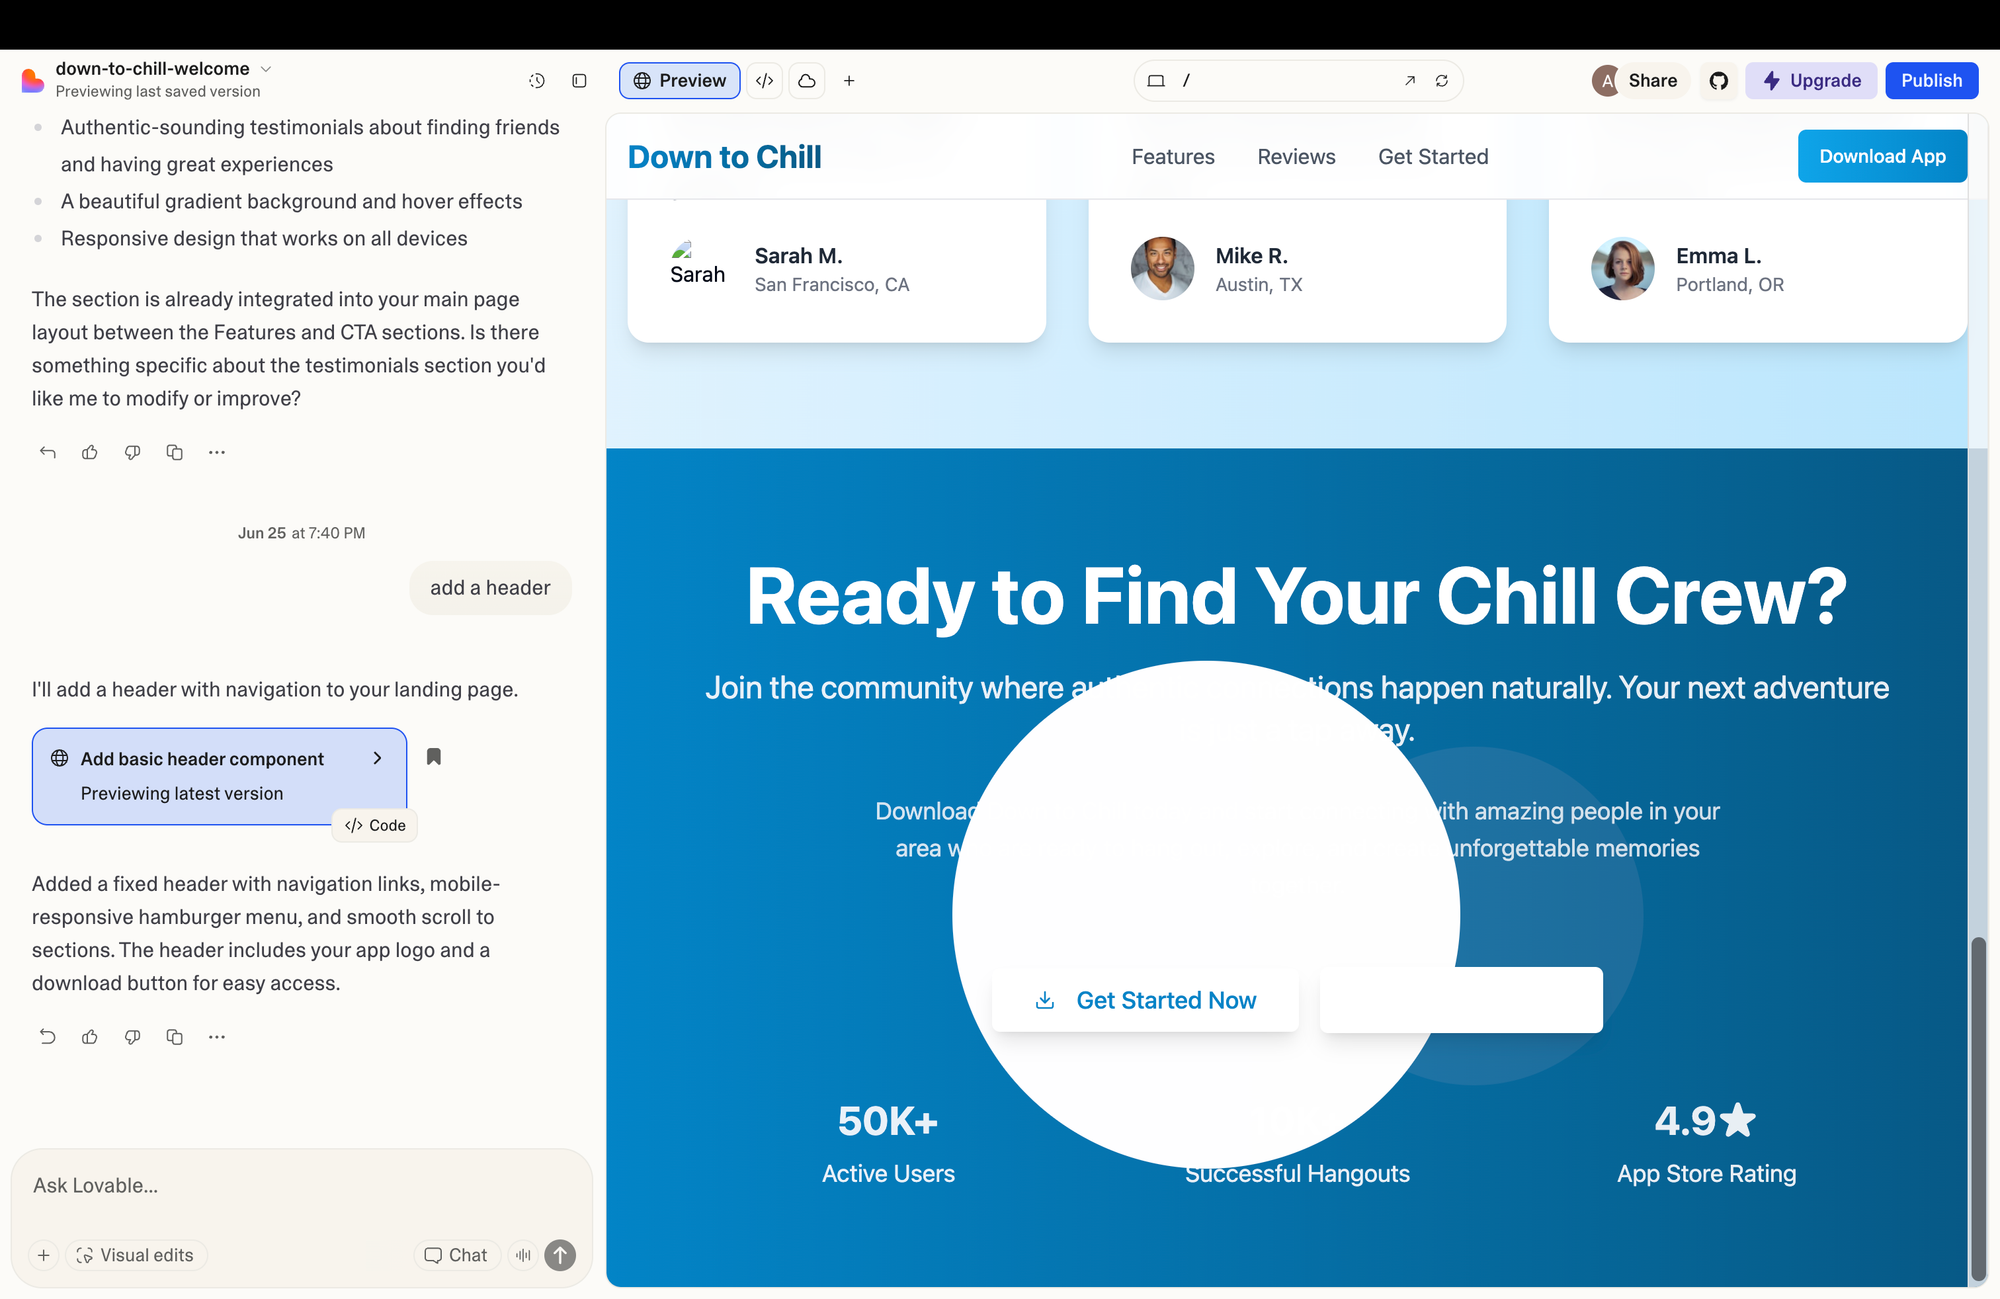The height and width of the screenshot is (1299, 2000).
Task: Go to Reviews nav link
Action: point(1296,157)
